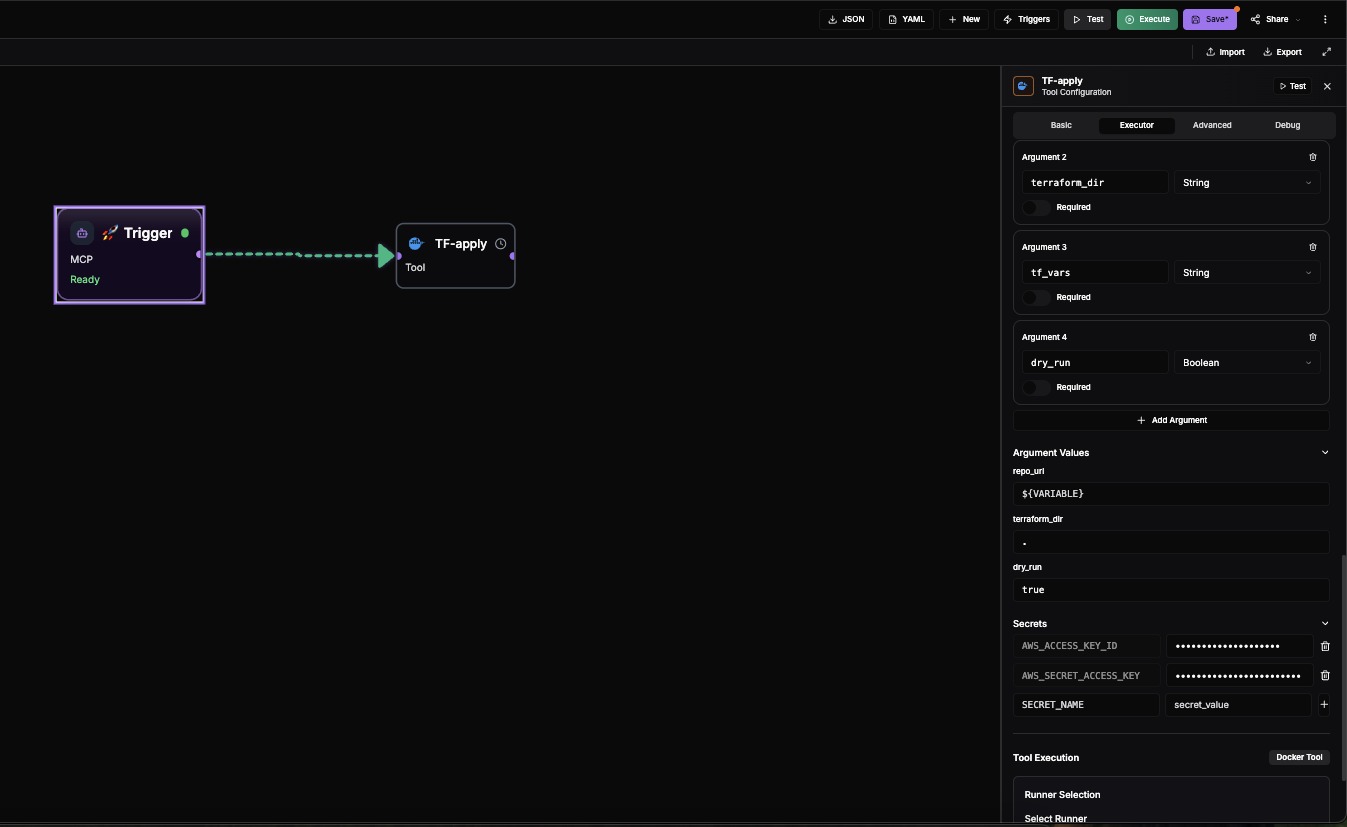Add new secret with plus icon
The image size is (1347, 827).
pyautogui.click(x=1324, y=705)
